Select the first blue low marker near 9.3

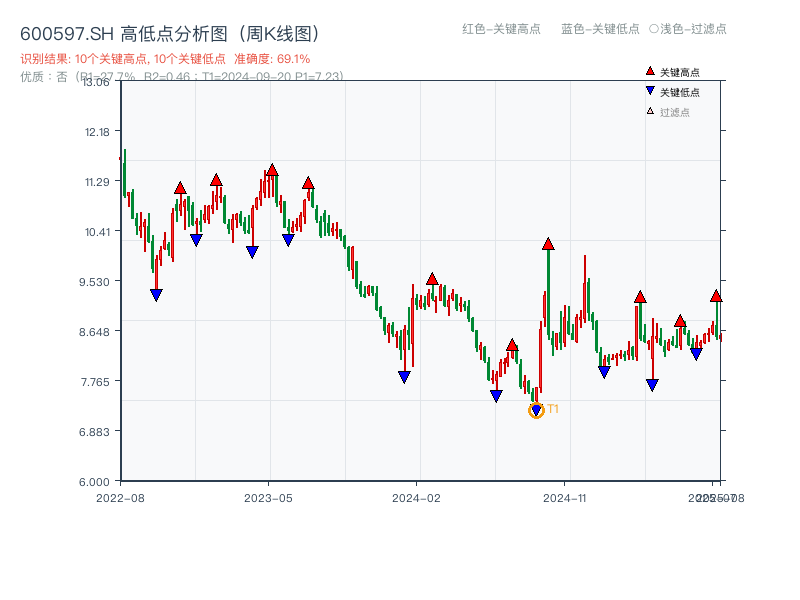point(157,295)
